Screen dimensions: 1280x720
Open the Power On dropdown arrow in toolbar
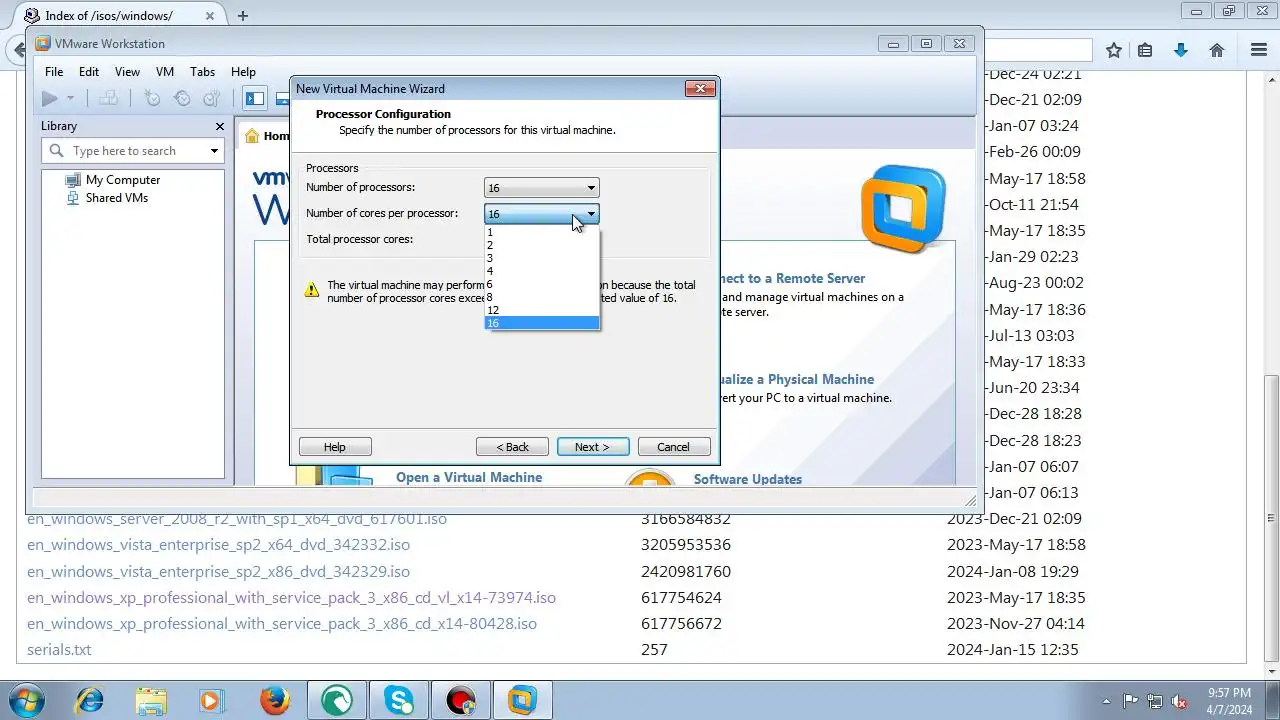point(70,98)
